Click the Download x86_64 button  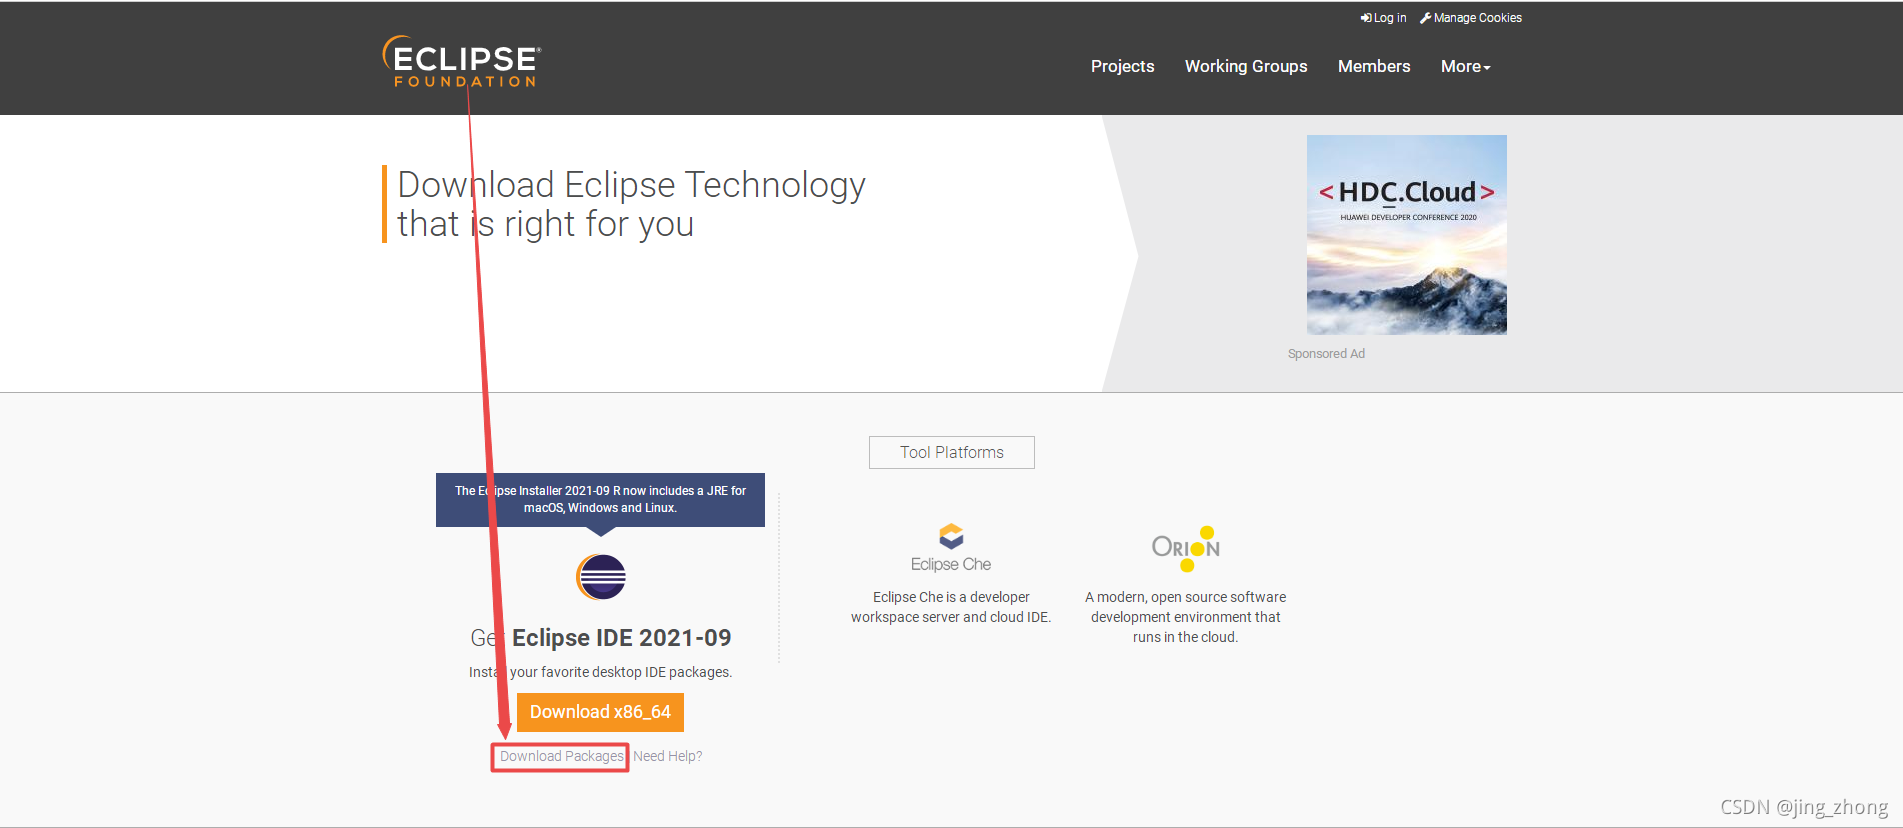pyautogui.click(x=600, y=712)
